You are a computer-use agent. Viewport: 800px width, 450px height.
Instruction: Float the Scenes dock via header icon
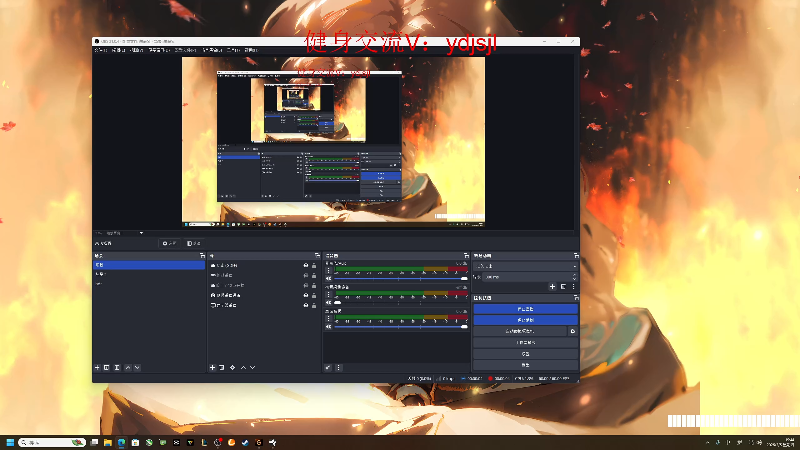[202, 256]
